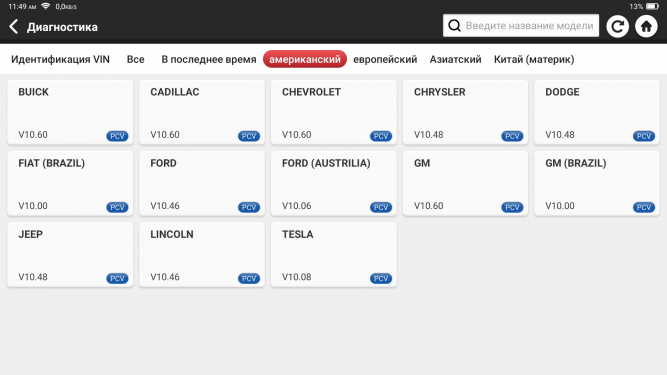Viewport: 667px width, 375px height.
Task: Open the Азиатский tab
Action: (x=455, y=59)
